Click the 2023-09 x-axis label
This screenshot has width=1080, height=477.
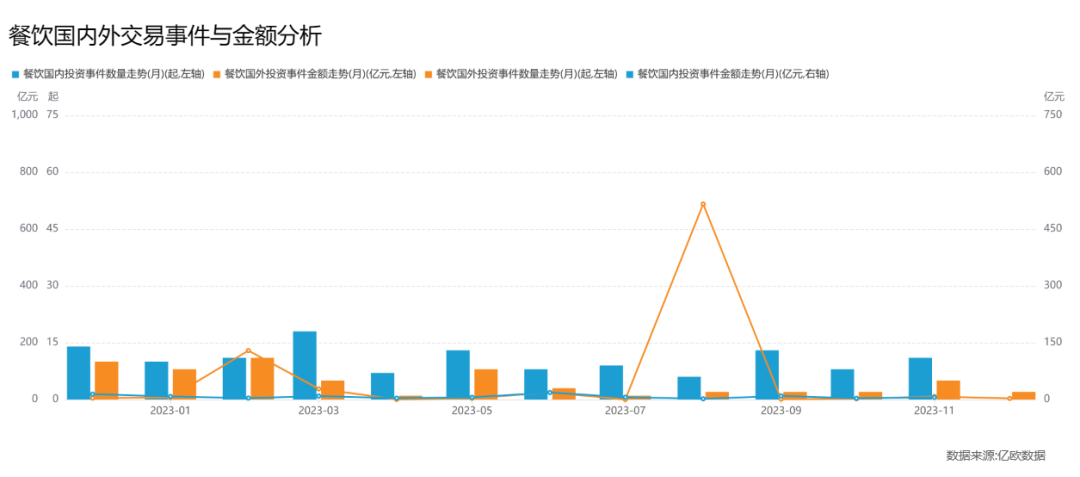coord(781,410)
